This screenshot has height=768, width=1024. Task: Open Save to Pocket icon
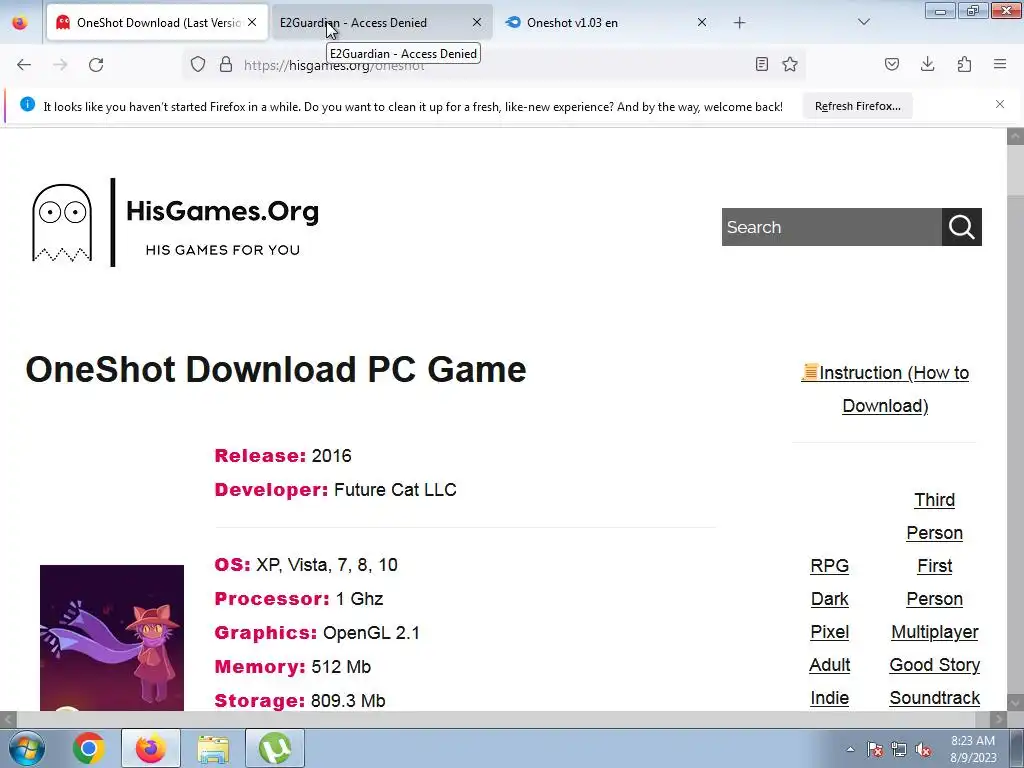click(x=892, y=64)
